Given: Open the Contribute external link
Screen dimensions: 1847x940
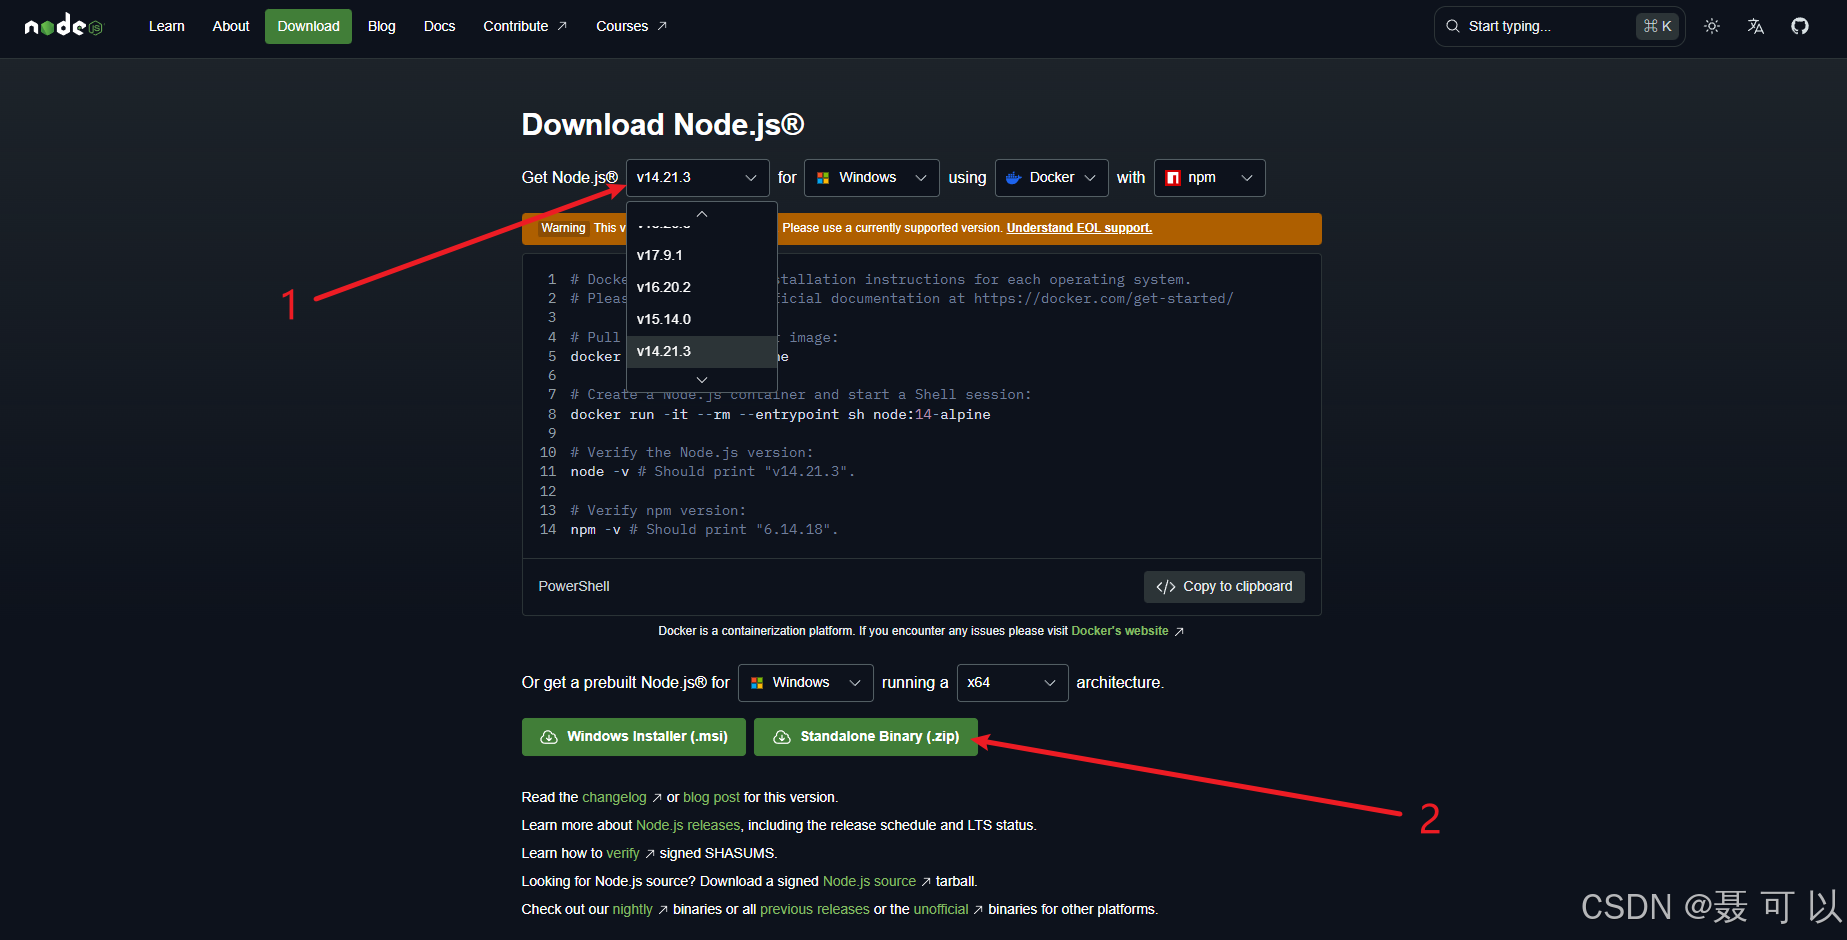Looking at the screenshot, I should (x=525, y=26).
